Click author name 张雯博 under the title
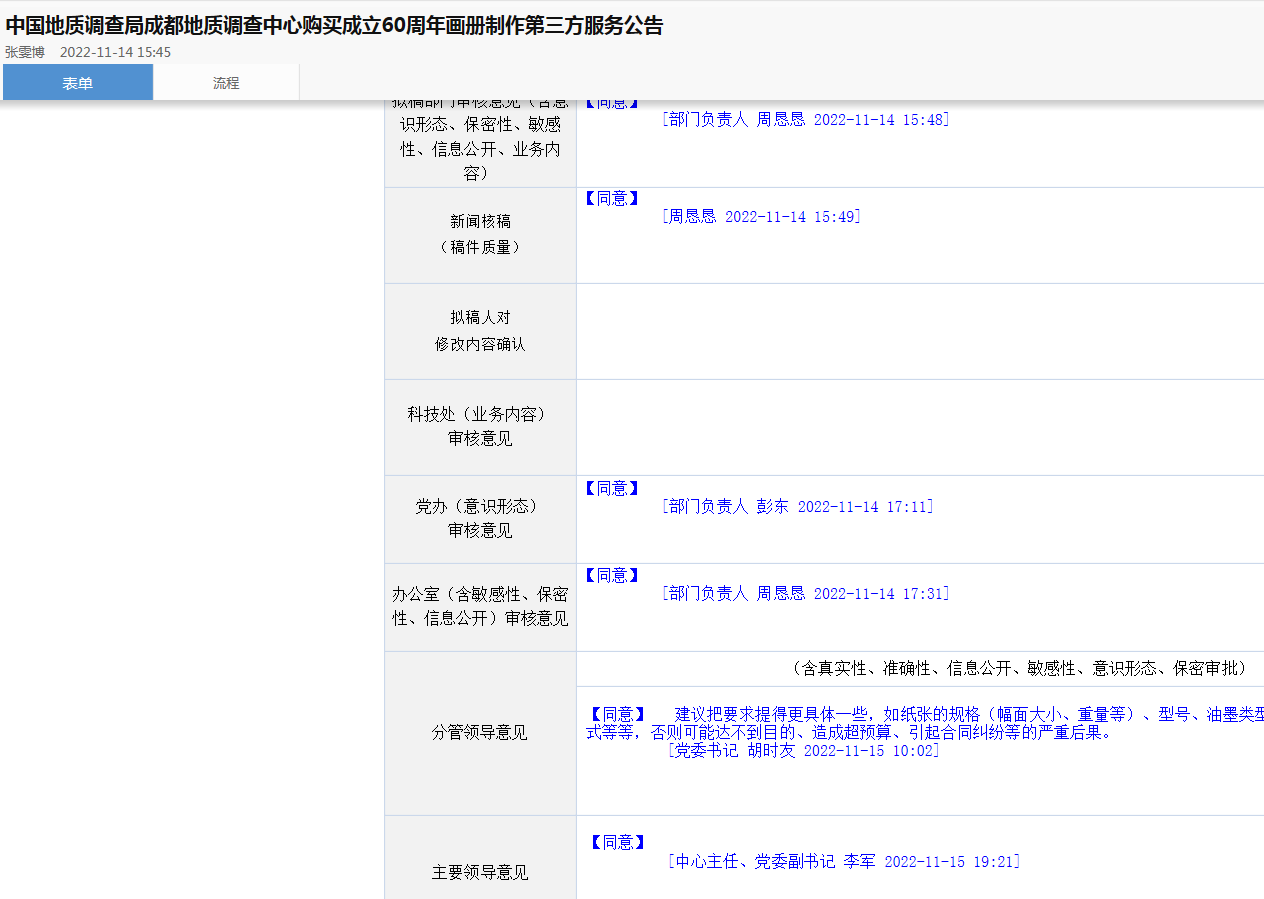This screenshot has width=1264, height=899. click(25, 52)
